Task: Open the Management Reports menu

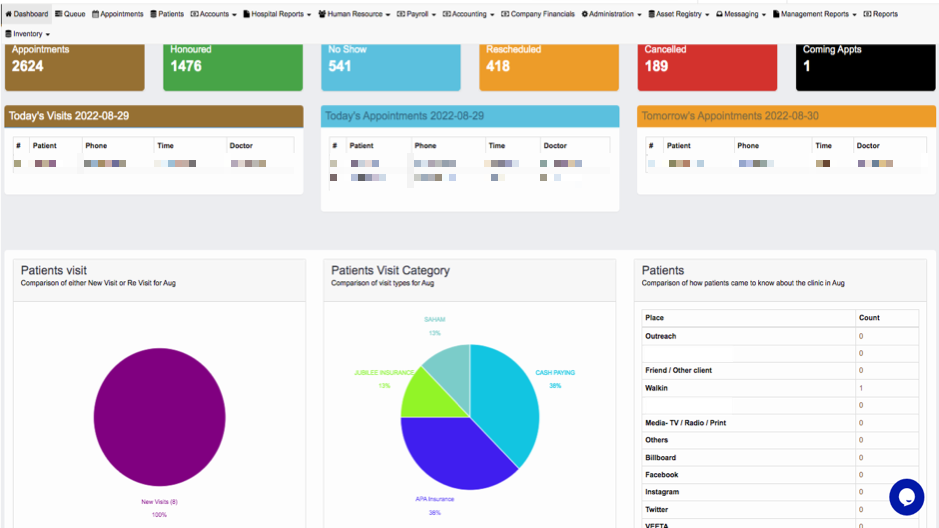Action: 814,14
